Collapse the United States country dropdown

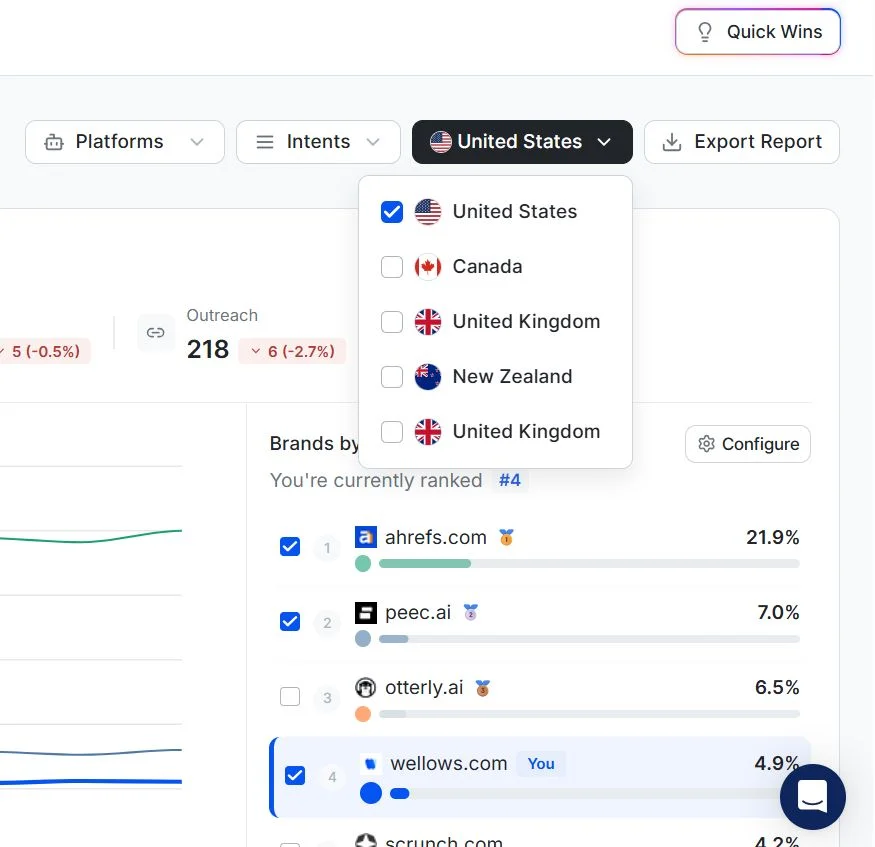522,142
